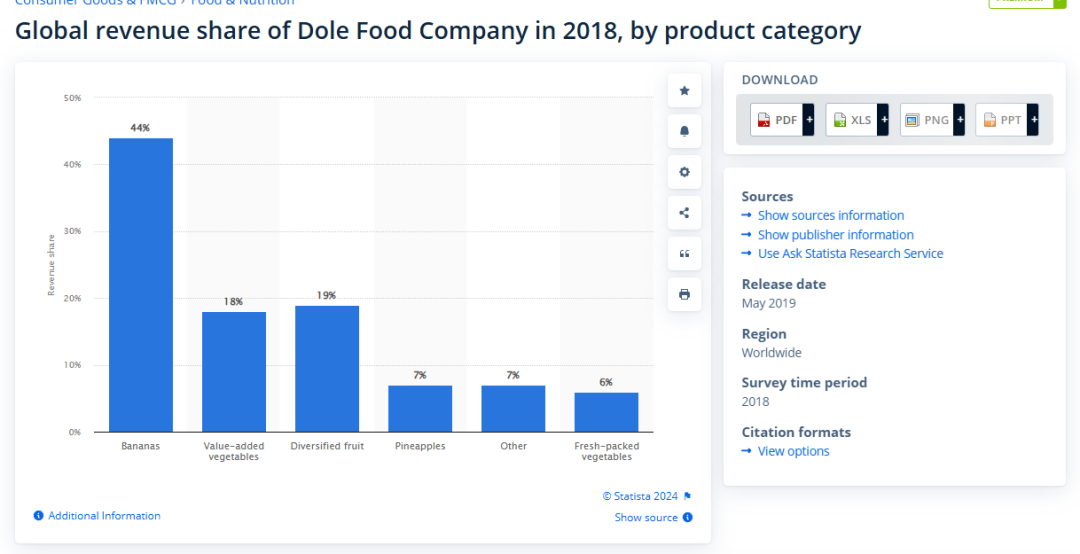Click Use Ask Statista Research Service
This screenshot has width=1080, height=554.
click(x=850, y=254)
